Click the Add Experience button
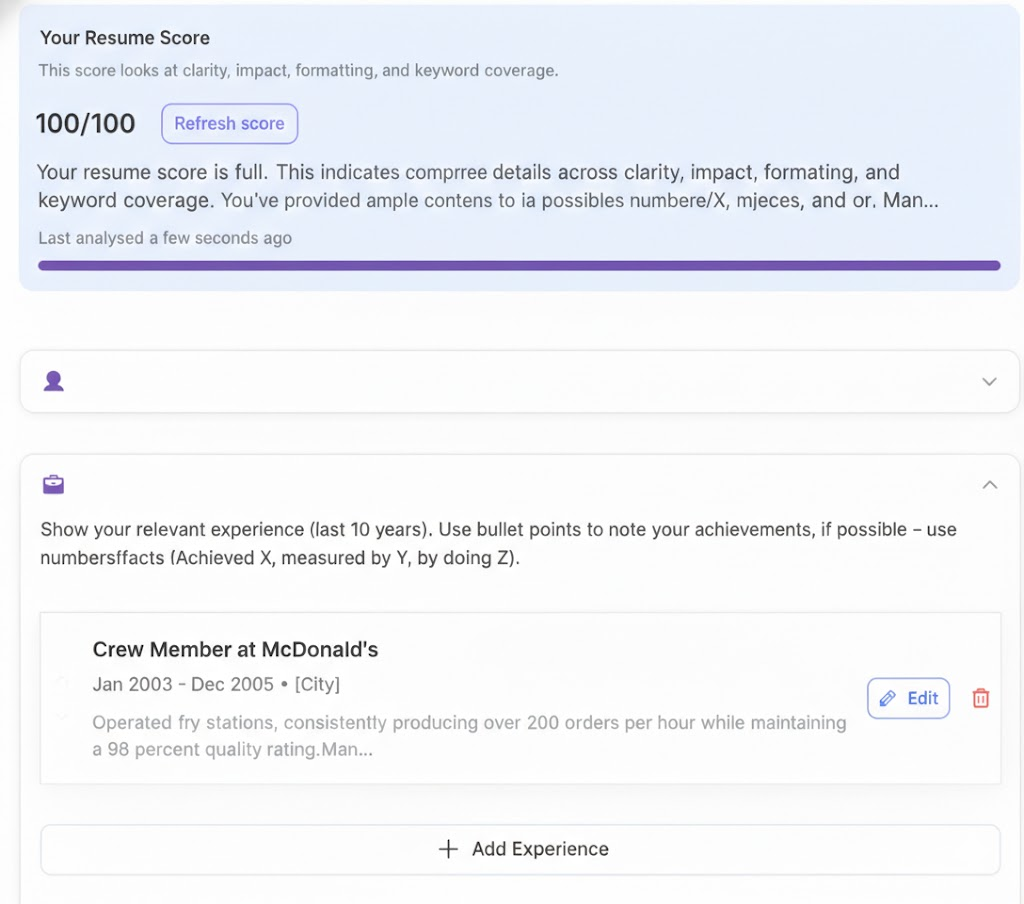 point(521,848)
